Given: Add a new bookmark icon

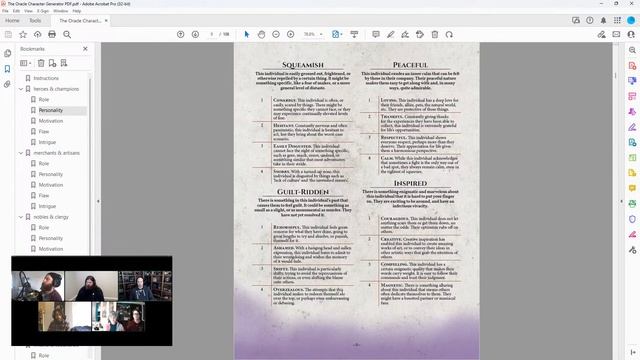Looking at the screenshot, I should coord(52,63).
